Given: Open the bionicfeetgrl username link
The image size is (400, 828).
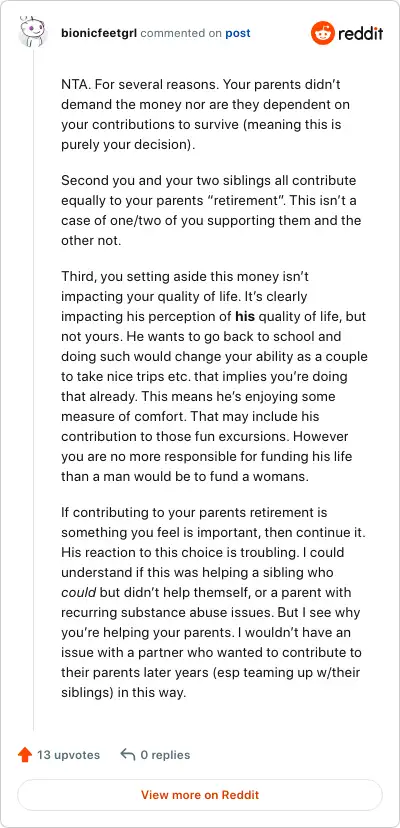Looking at the screenshot, I should click(99, 34).
